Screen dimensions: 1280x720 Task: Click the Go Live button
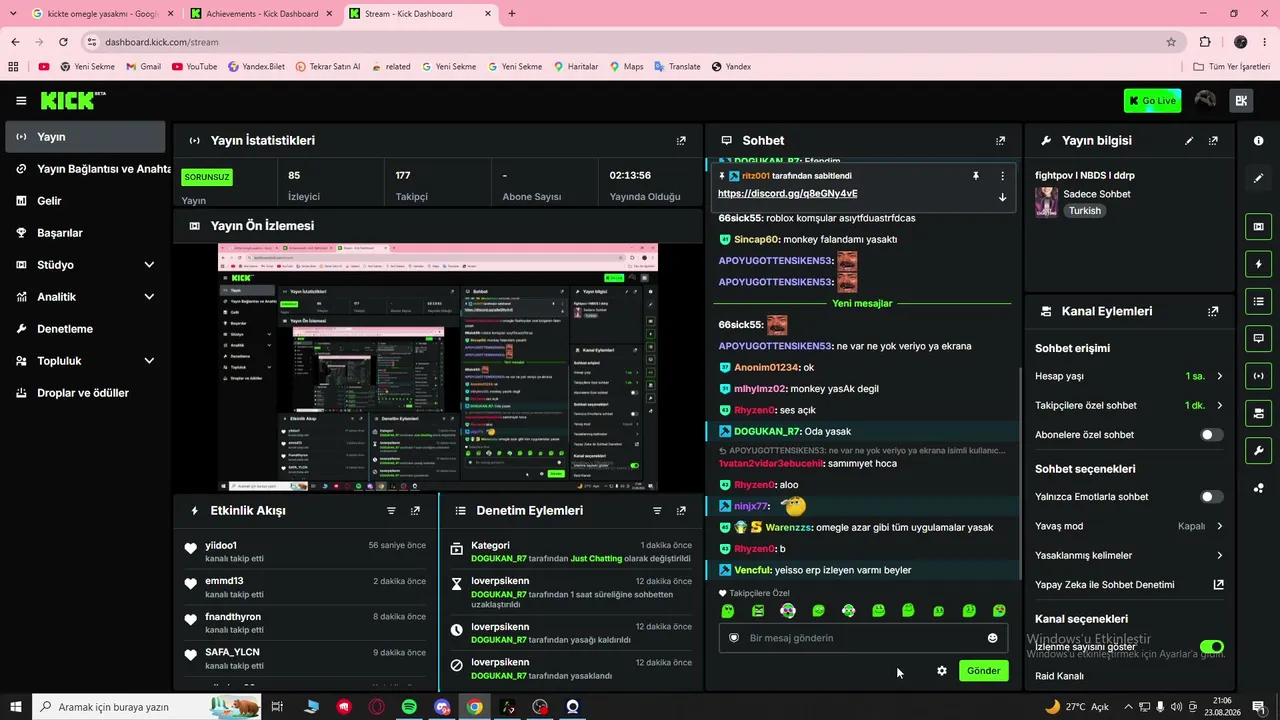point(1152,101)
